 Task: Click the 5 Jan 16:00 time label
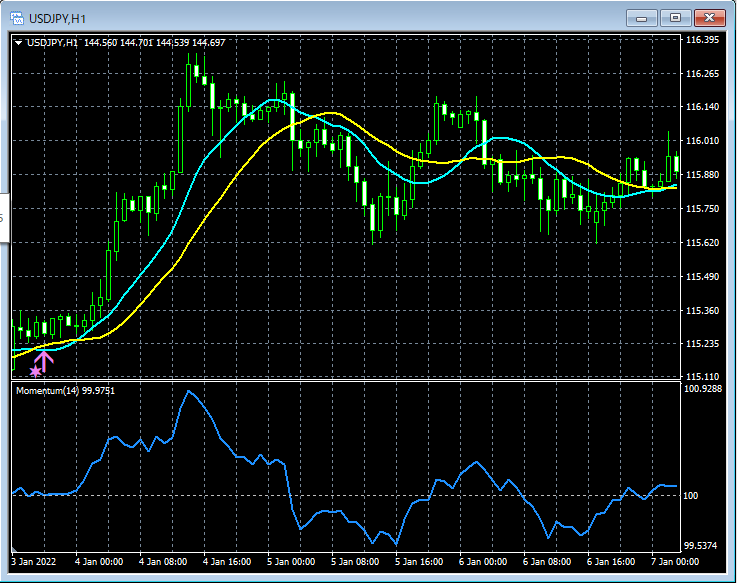point(419,562)
